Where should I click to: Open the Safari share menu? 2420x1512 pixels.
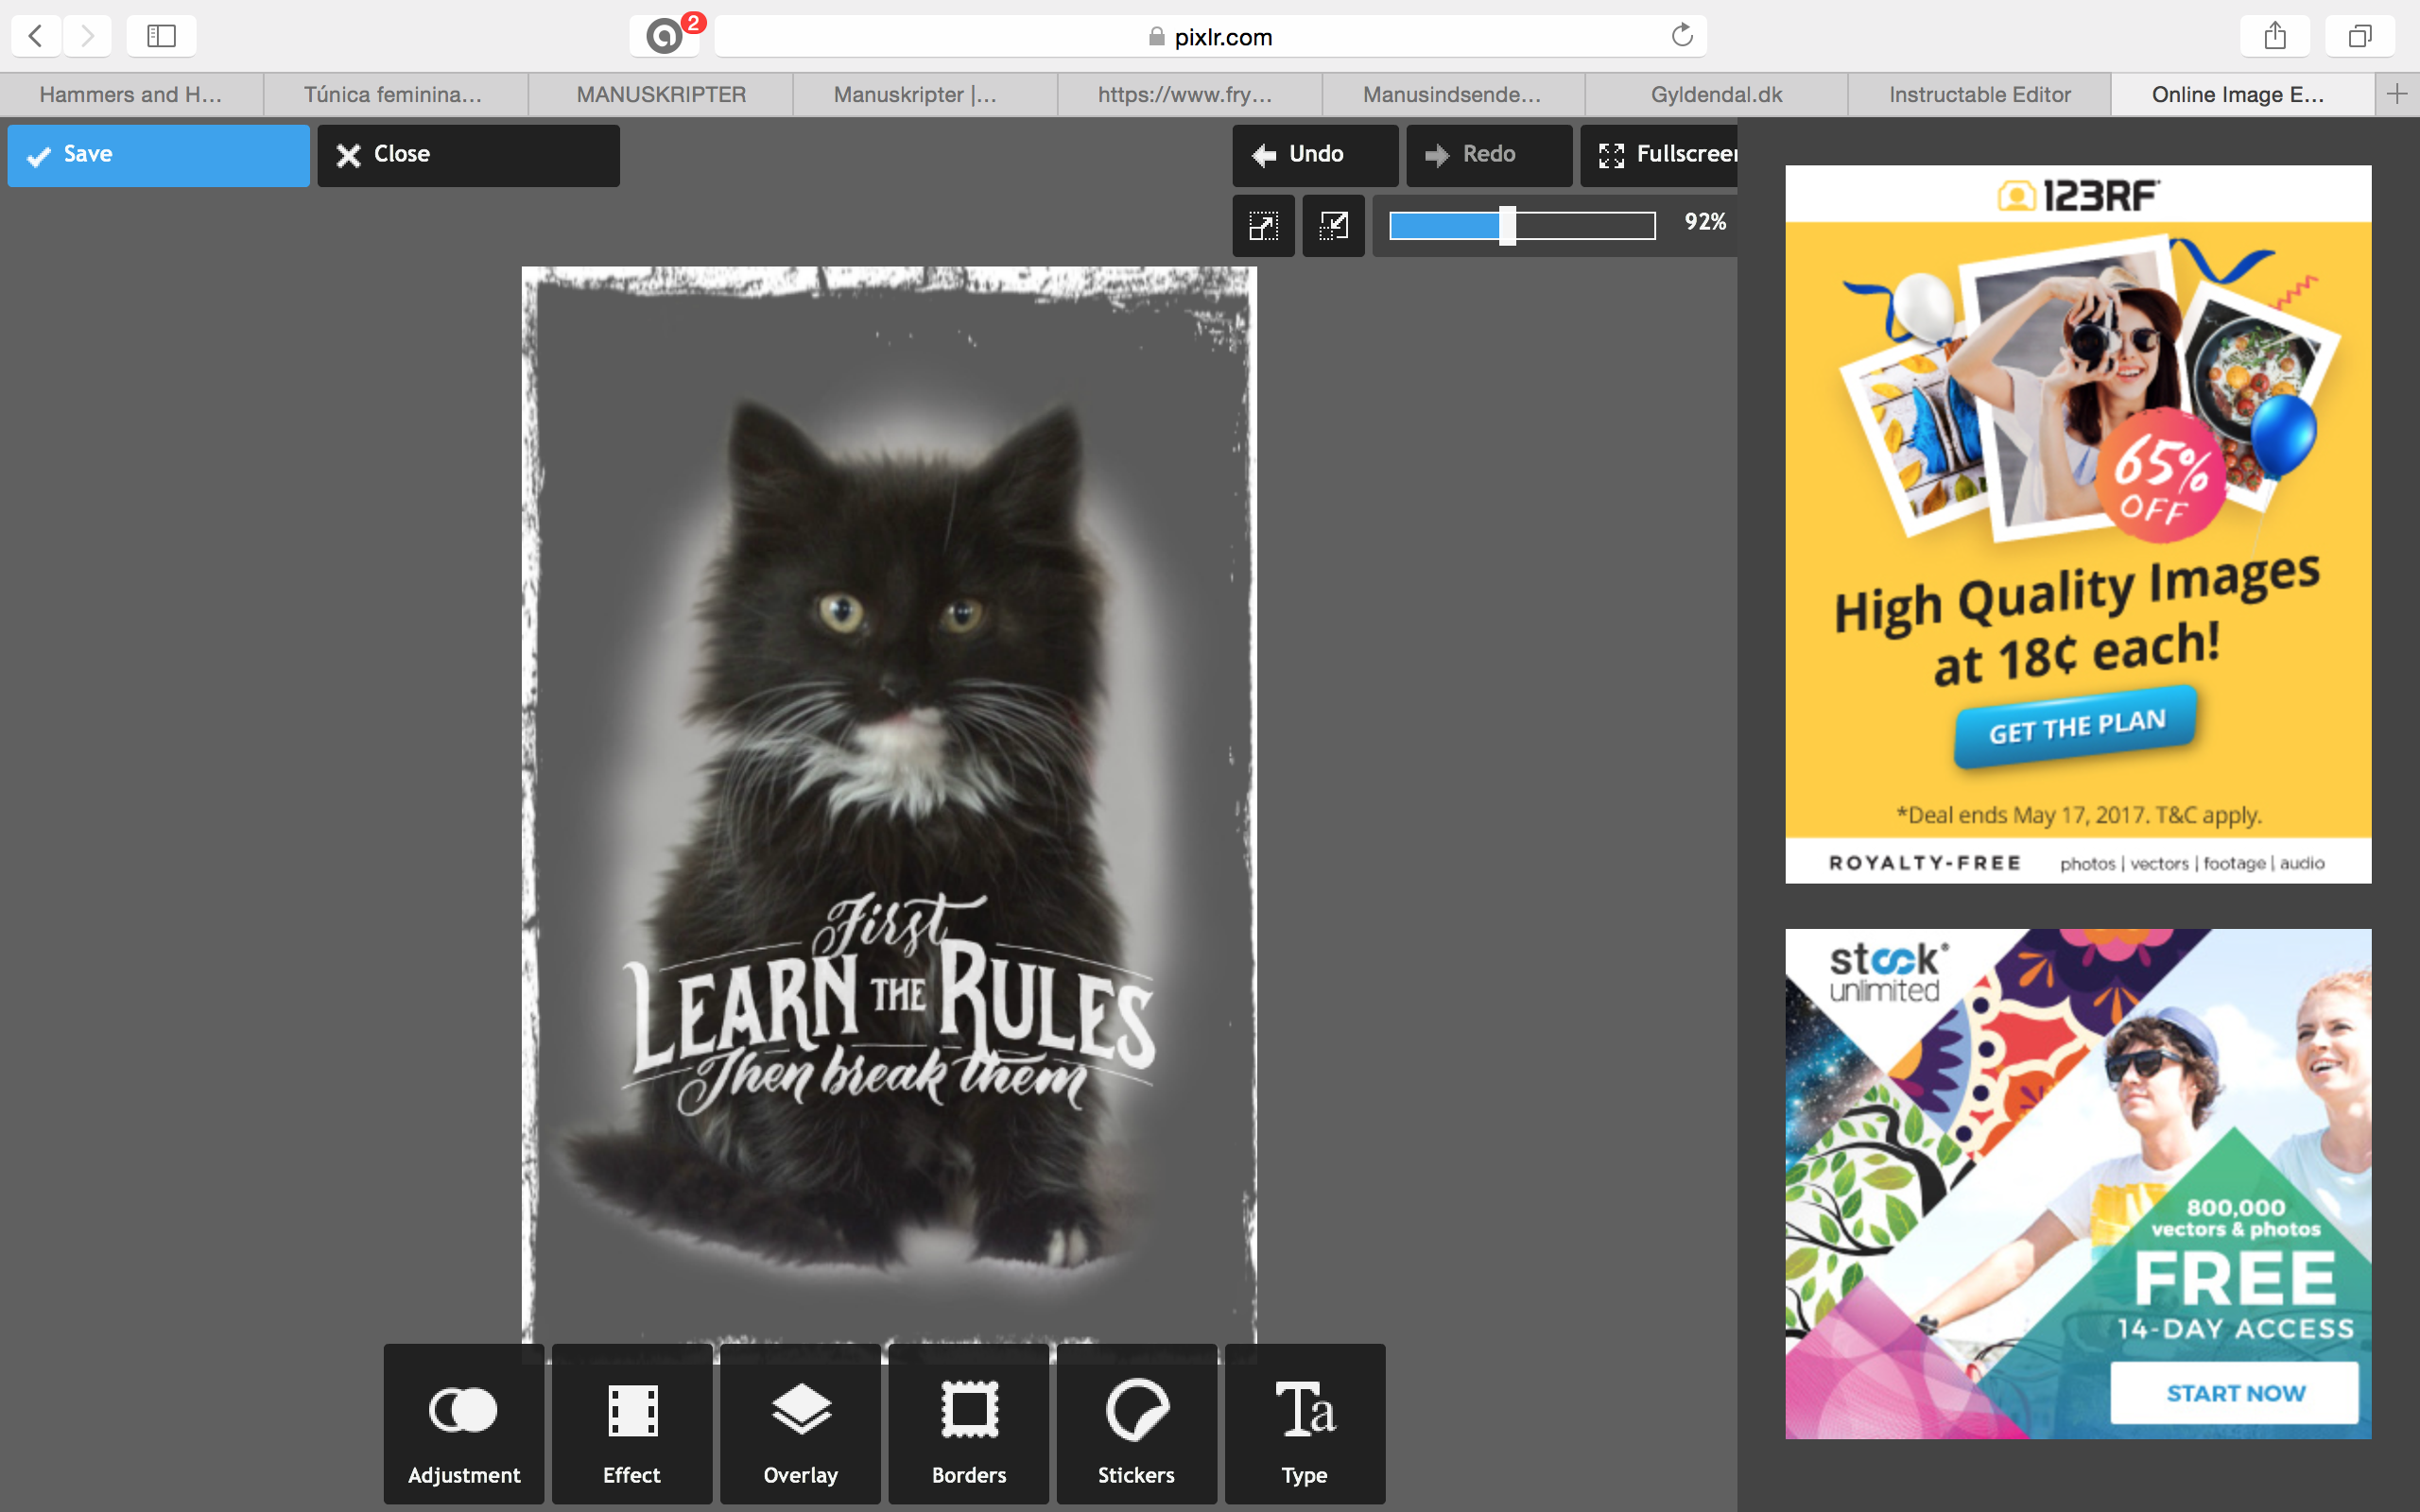point(2276,36)
